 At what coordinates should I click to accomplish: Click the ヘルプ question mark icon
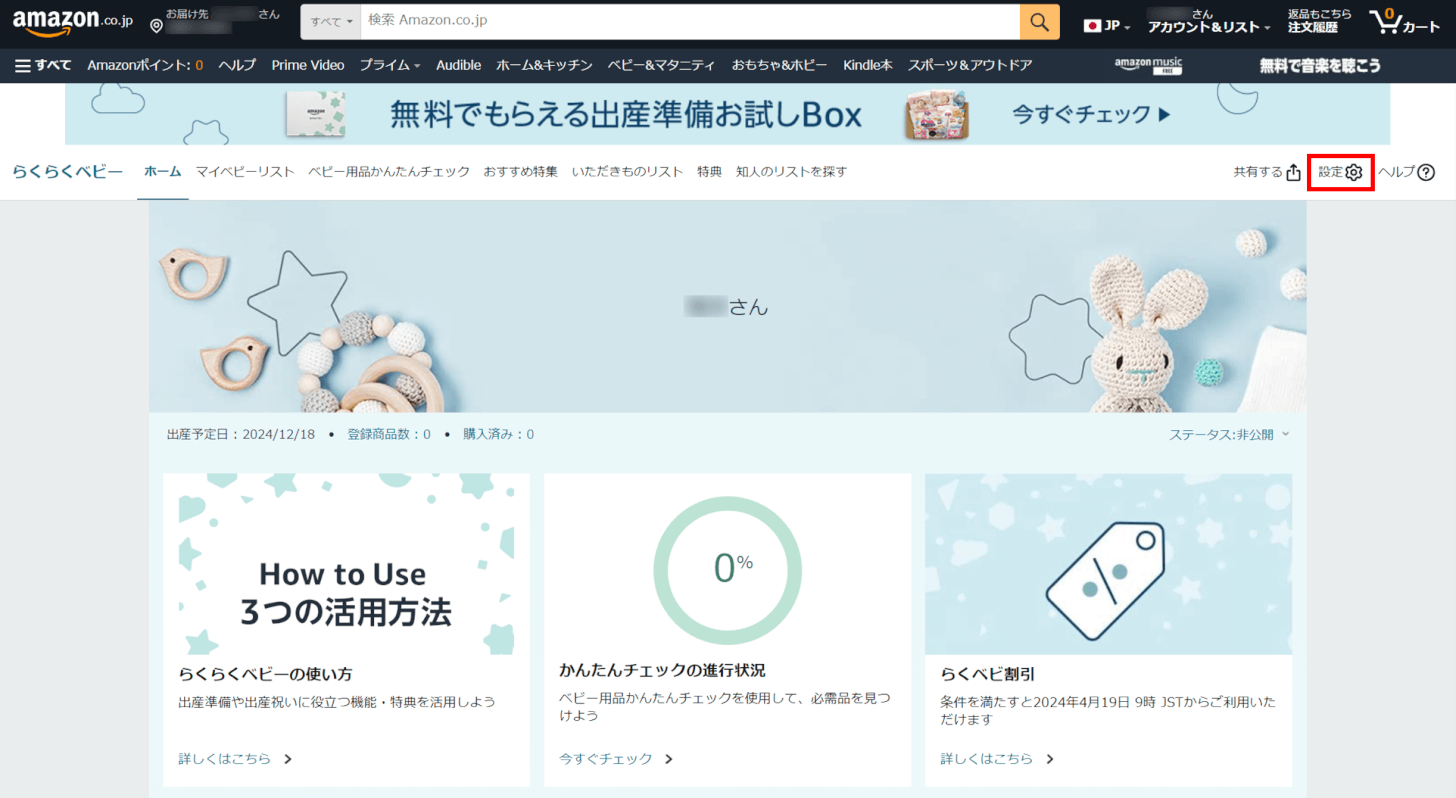pyautogui.click(x=1426, y=172)
